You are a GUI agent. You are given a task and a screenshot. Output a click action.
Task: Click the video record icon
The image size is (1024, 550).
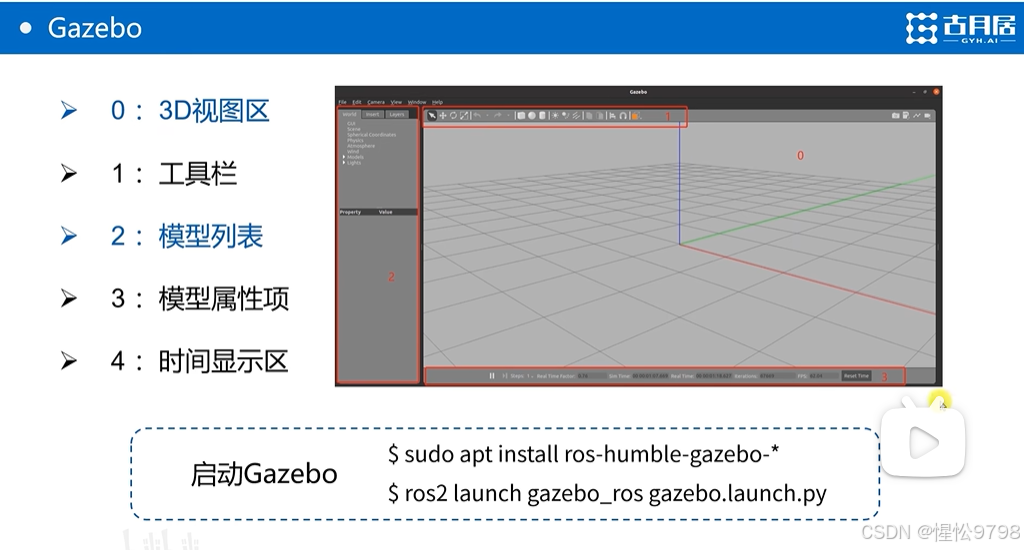point(927,116)
